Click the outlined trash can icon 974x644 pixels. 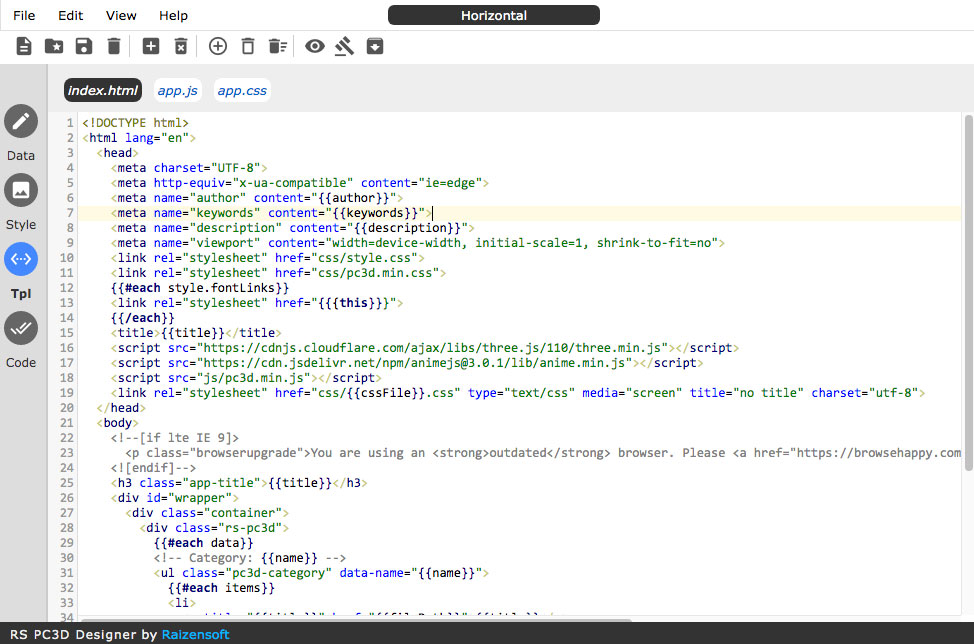pos(248,46)
